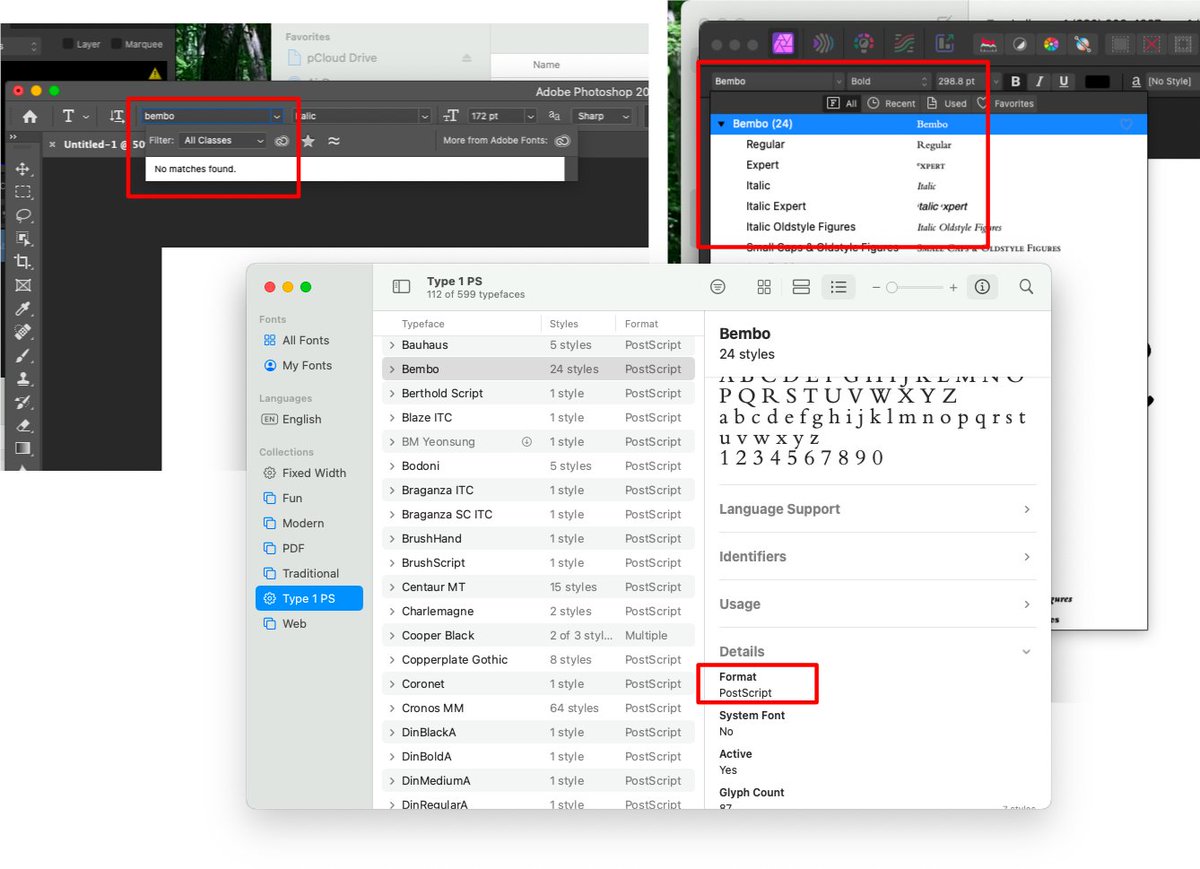Select the Move tool in Photoshop
Image resolution: width=1200 pixels, height=869 pixels.
tap(22, 170)
